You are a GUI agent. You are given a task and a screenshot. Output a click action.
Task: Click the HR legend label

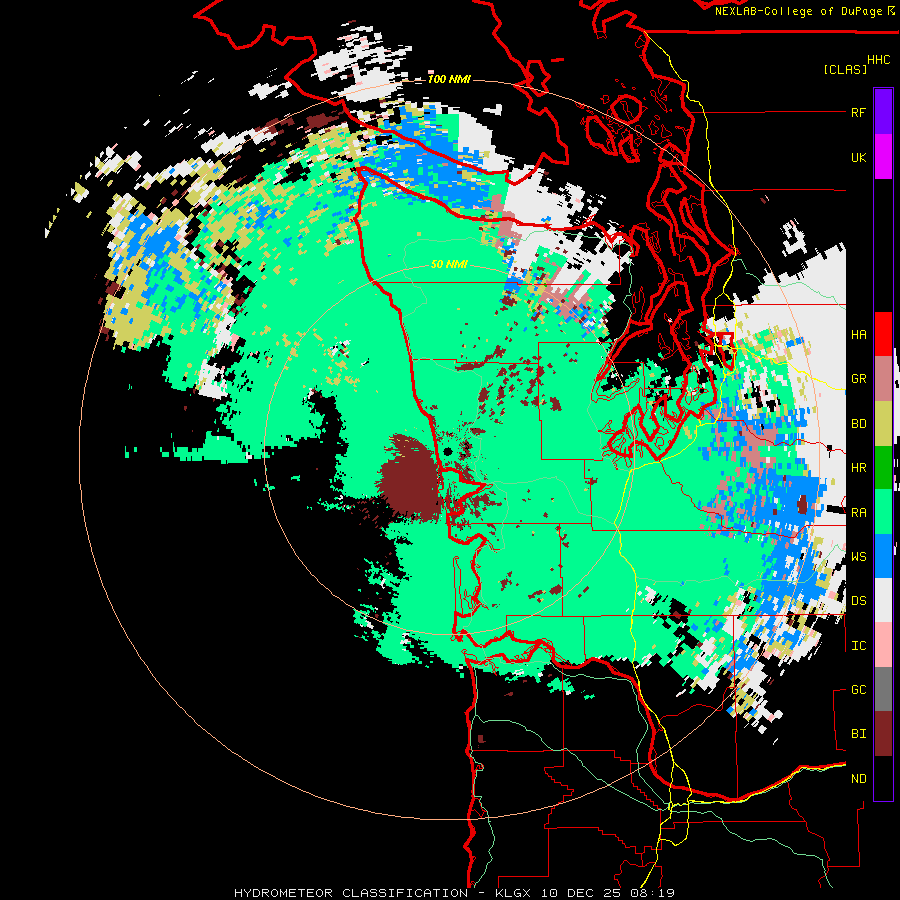[x=858, y=468]
